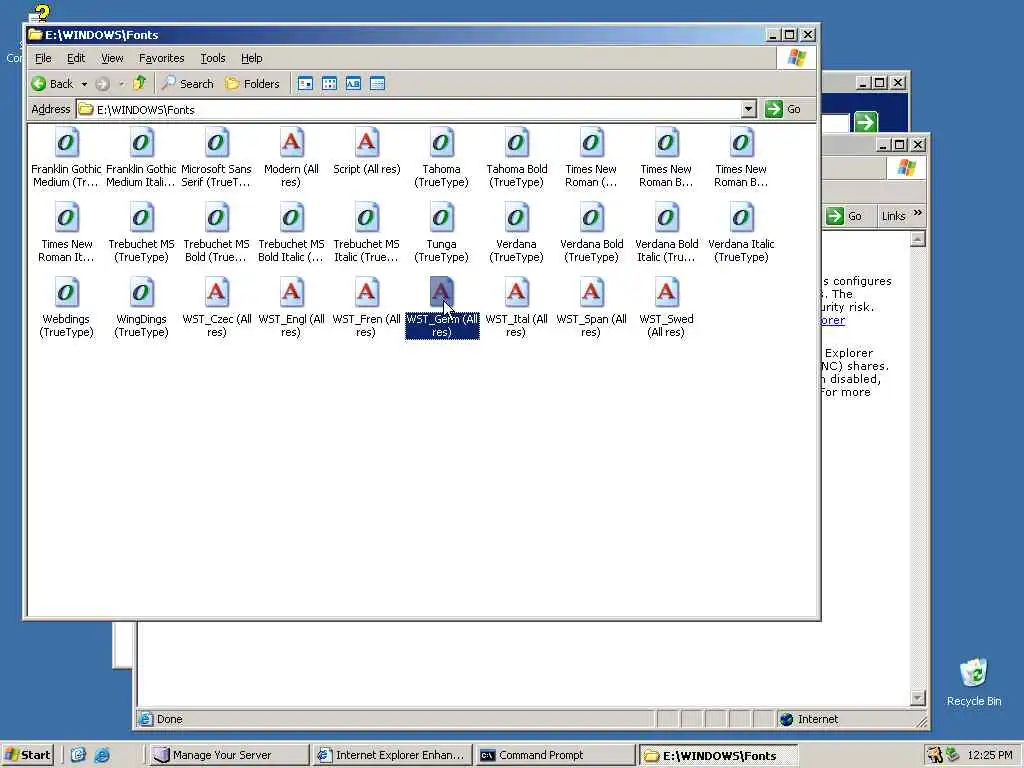Open the Tools menu

click(213, 58)
